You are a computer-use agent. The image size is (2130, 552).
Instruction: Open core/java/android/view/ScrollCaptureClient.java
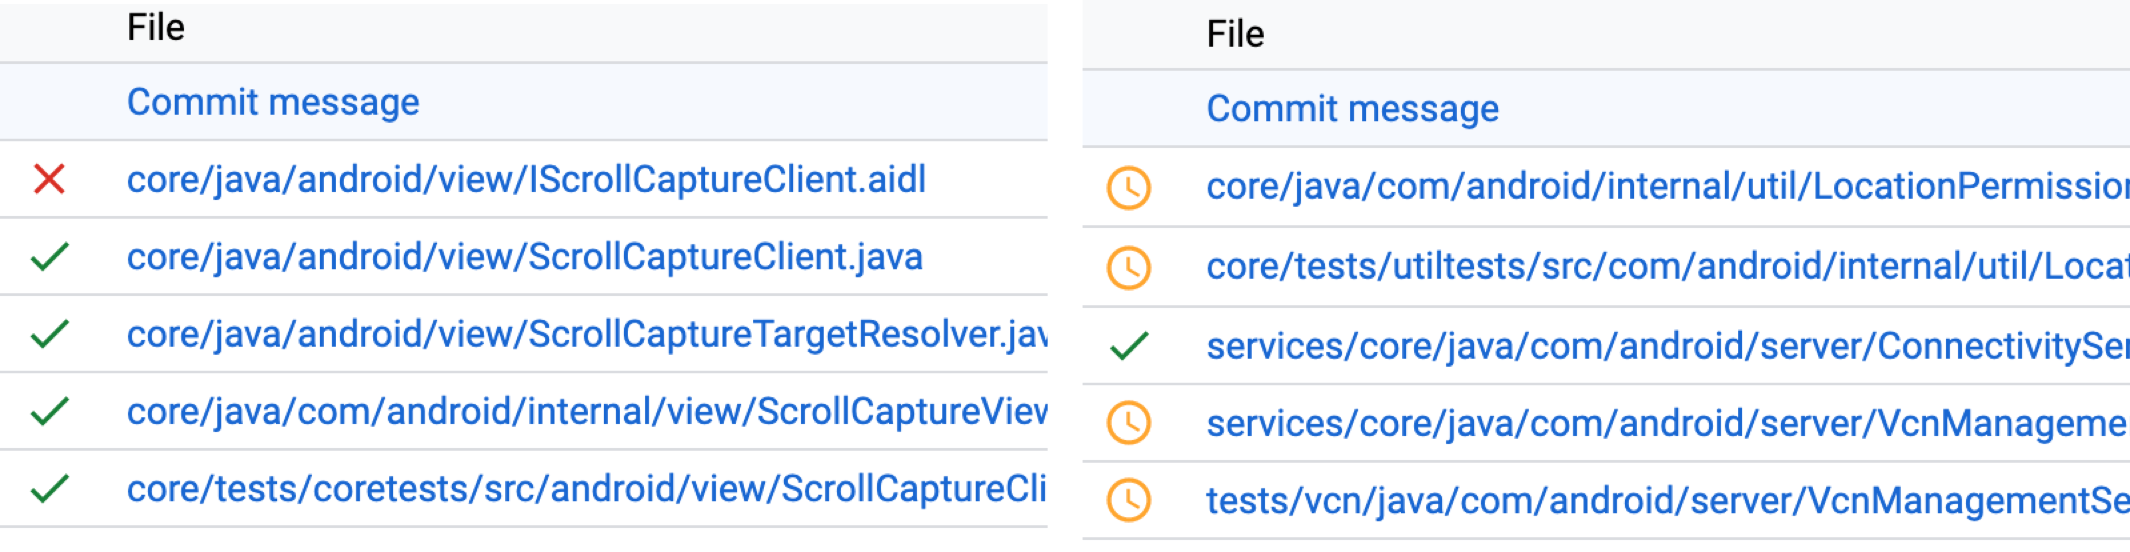pos(524,257)
